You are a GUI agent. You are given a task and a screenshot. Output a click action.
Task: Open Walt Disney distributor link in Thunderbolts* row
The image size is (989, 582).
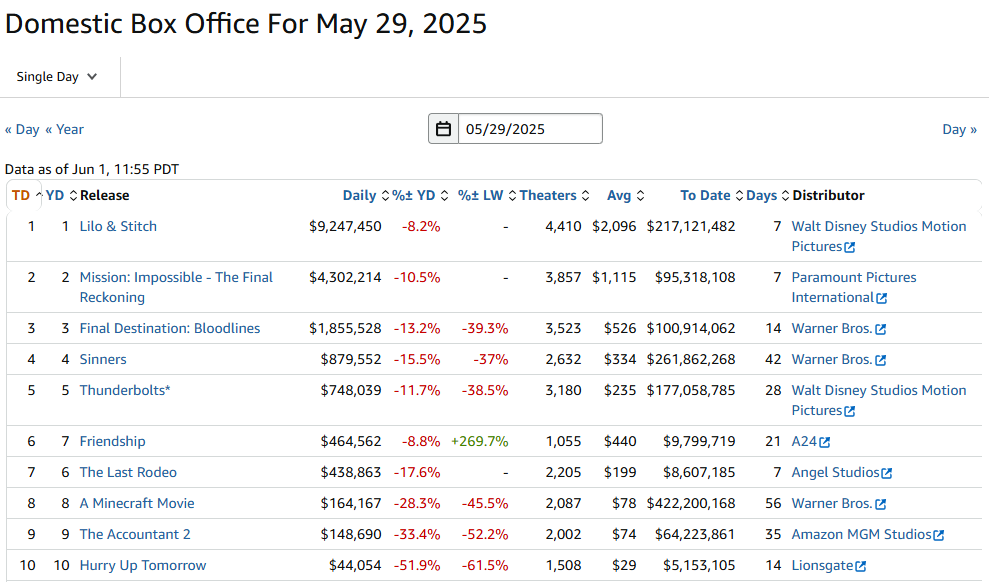point(879,400)
